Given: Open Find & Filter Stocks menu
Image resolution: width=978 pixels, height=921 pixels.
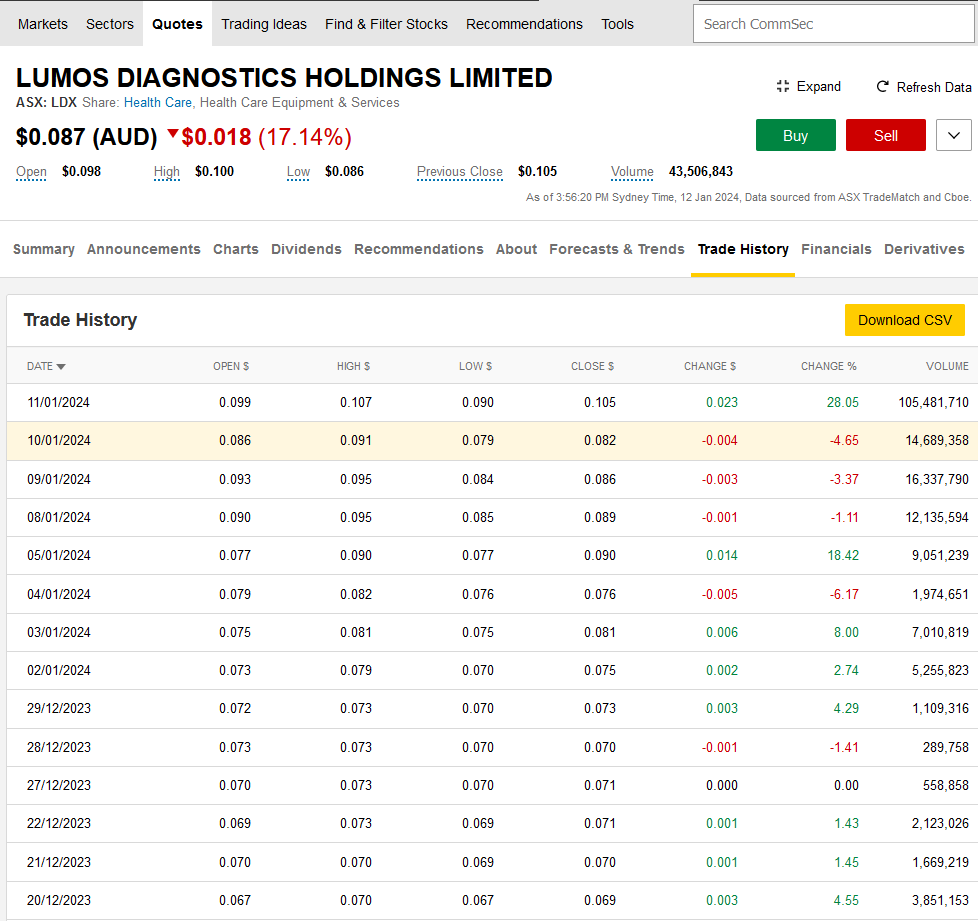Looking at the screenshot, I should click(386, 24).
